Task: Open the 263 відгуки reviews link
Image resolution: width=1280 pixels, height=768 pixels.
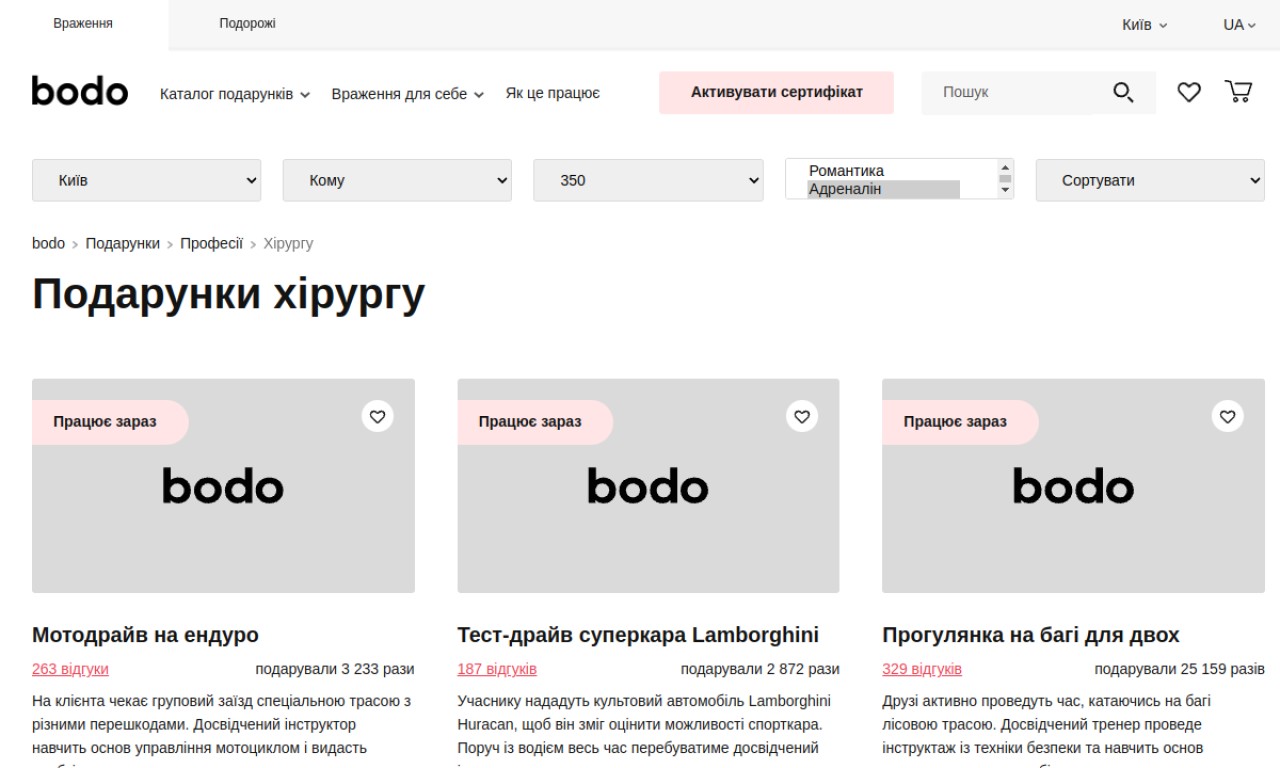Action: [70, 669]
